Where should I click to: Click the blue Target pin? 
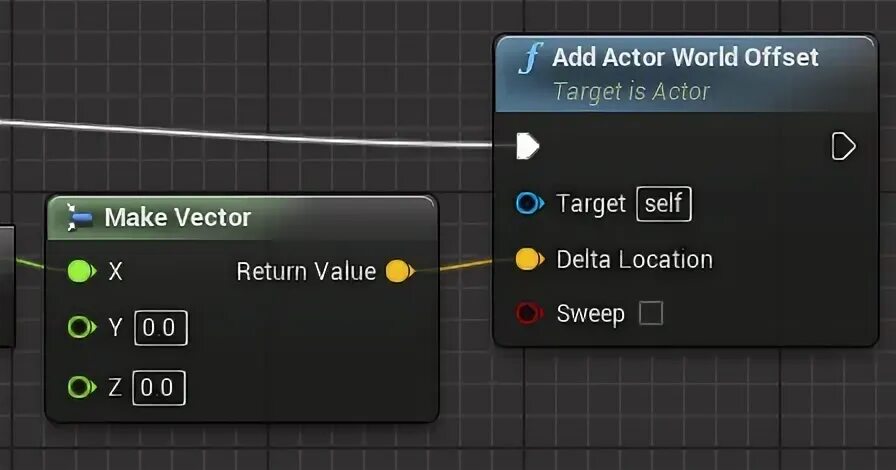[530, 203]
